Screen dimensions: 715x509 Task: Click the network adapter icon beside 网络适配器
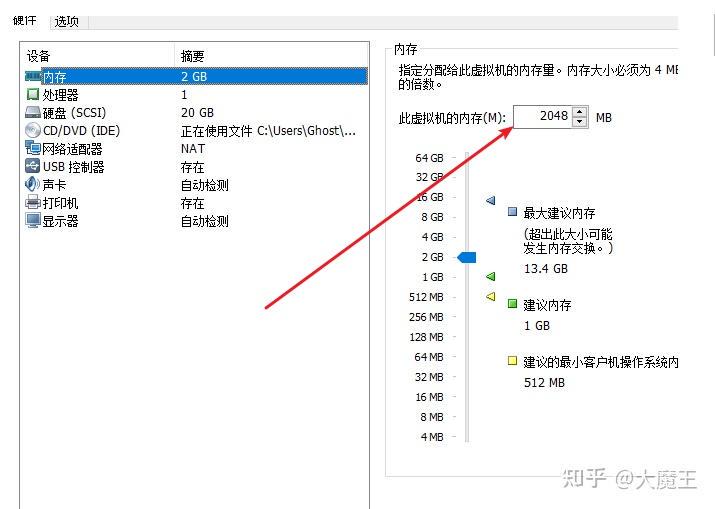(x=33, y=148)
